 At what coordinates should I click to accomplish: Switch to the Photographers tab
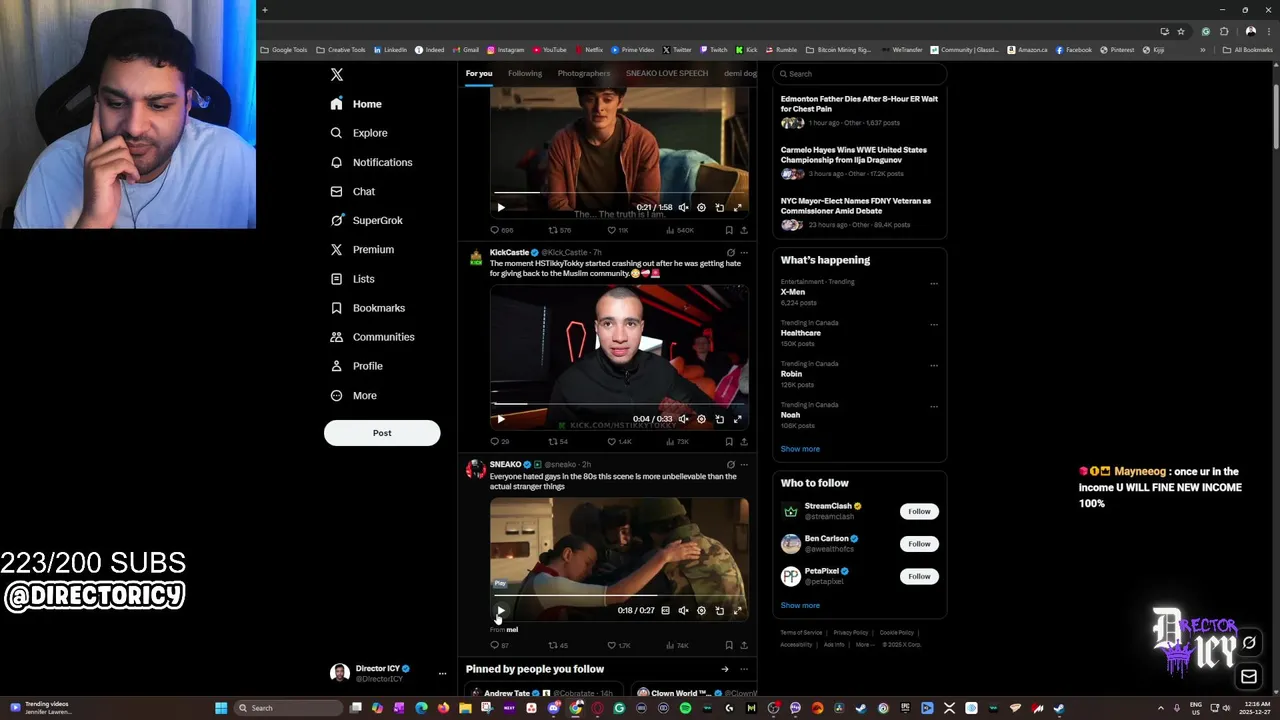coord(584,73)
